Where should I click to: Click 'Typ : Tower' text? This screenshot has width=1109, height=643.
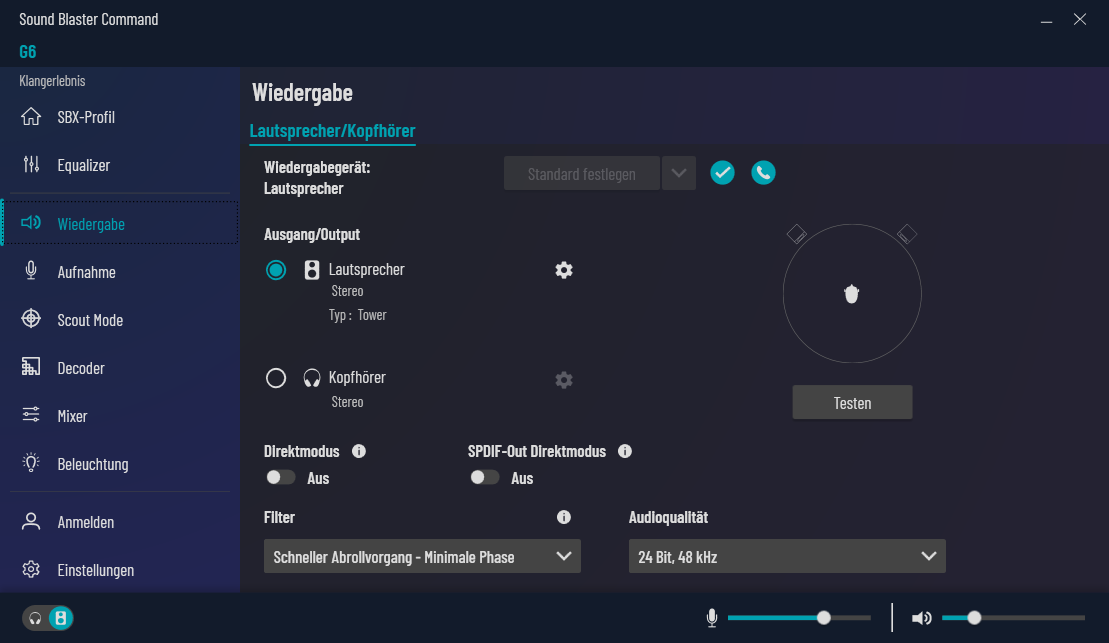[x=357, y=315]
